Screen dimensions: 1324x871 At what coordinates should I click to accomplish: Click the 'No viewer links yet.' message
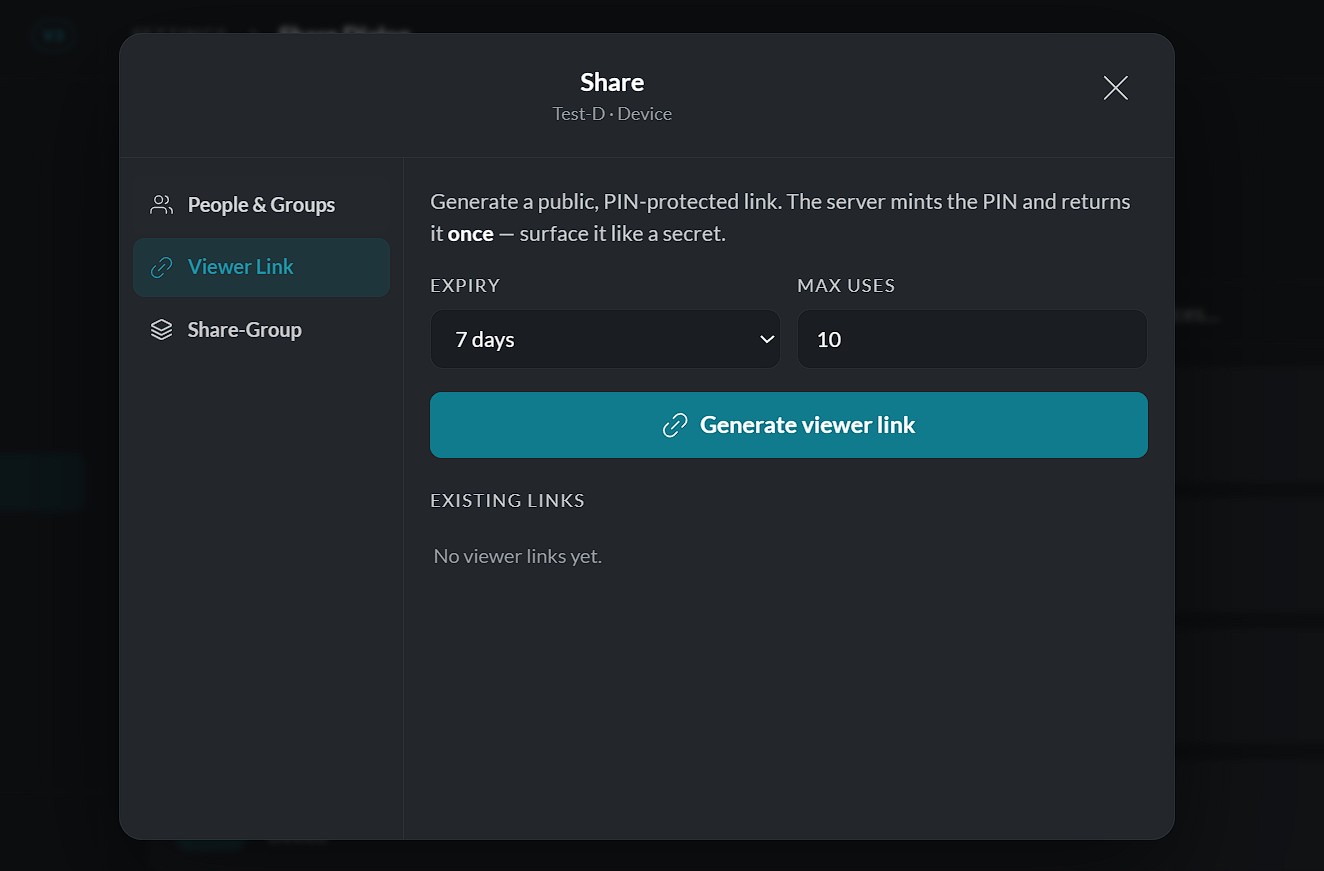pos(518,556)
